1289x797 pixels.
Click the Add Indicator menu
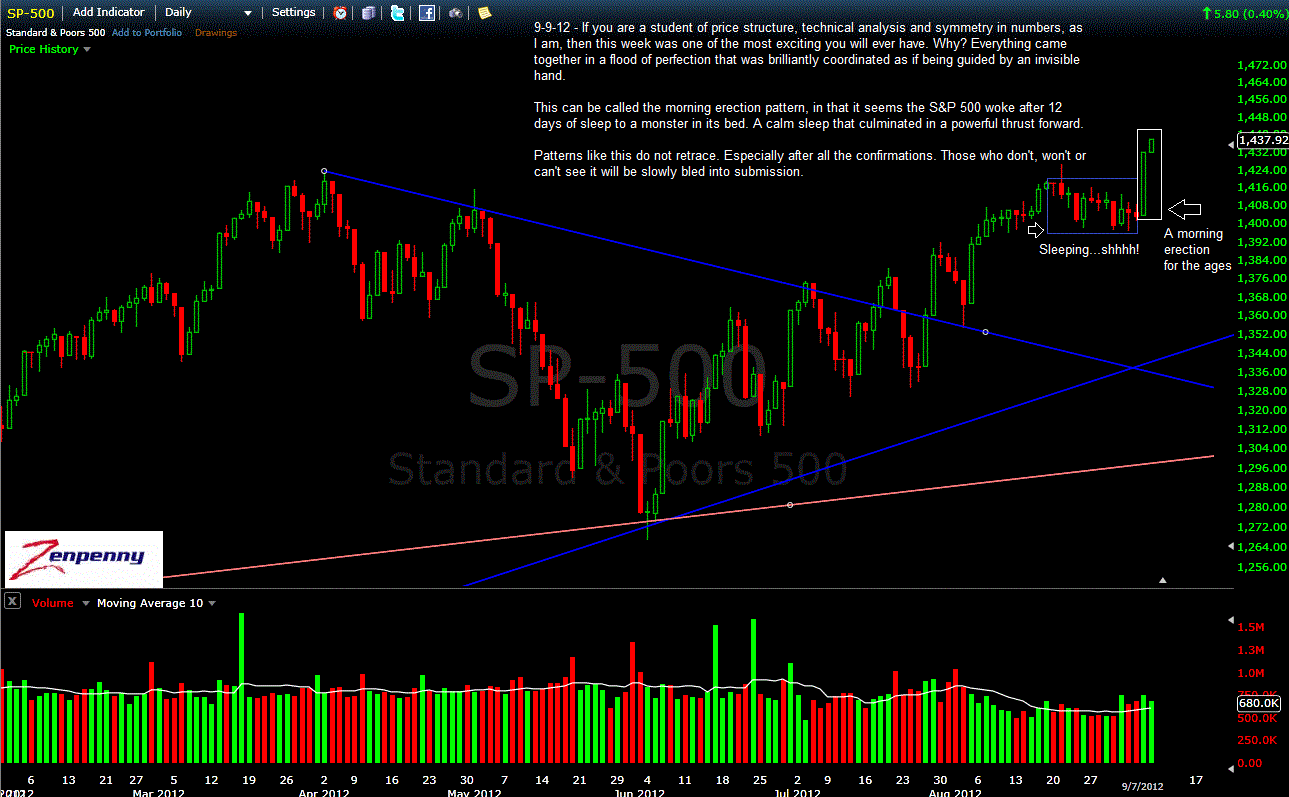(x=108, y=12)
